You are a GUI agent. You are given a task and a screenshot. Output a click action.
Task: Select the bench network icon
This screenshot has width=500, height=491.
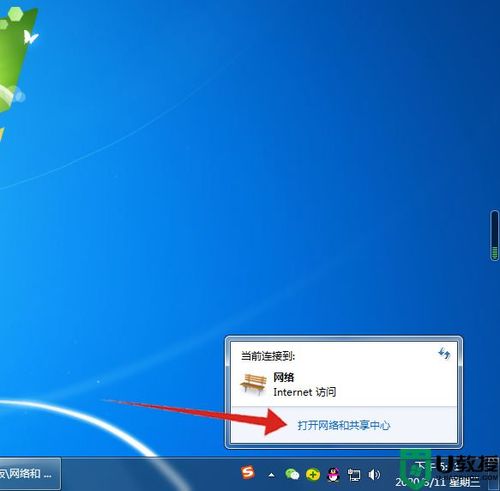coord(254,384)
